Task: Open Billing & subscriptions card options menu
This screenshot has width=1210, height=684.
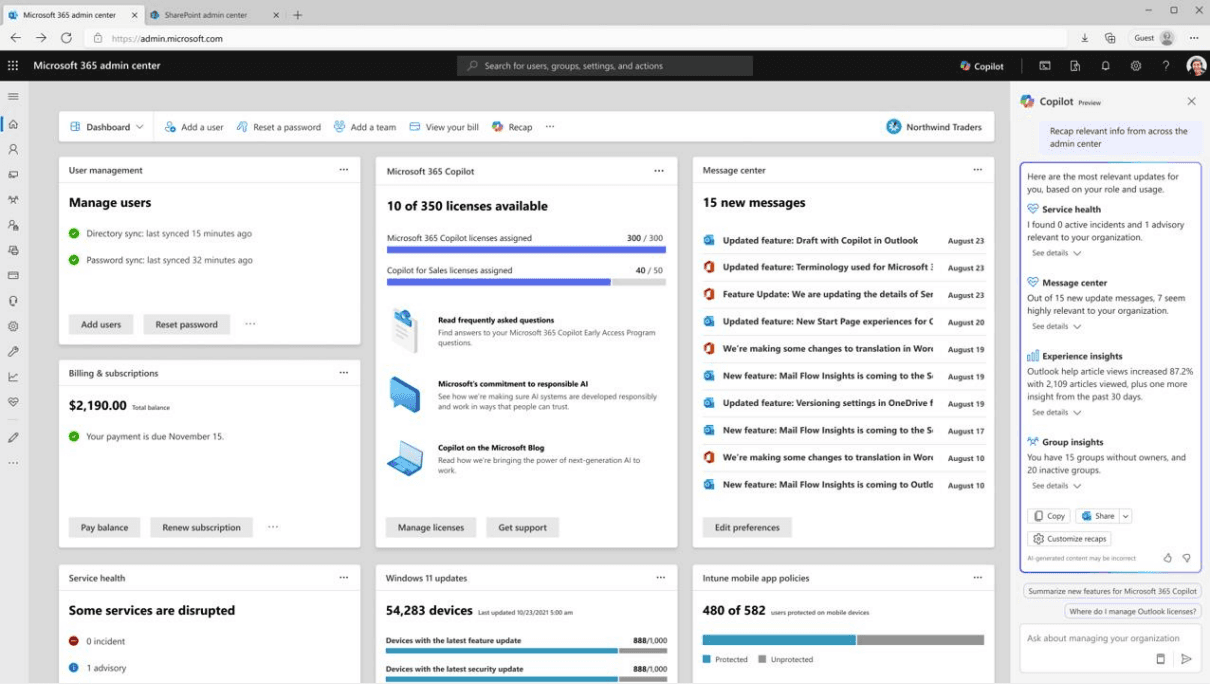Action: 344,373
